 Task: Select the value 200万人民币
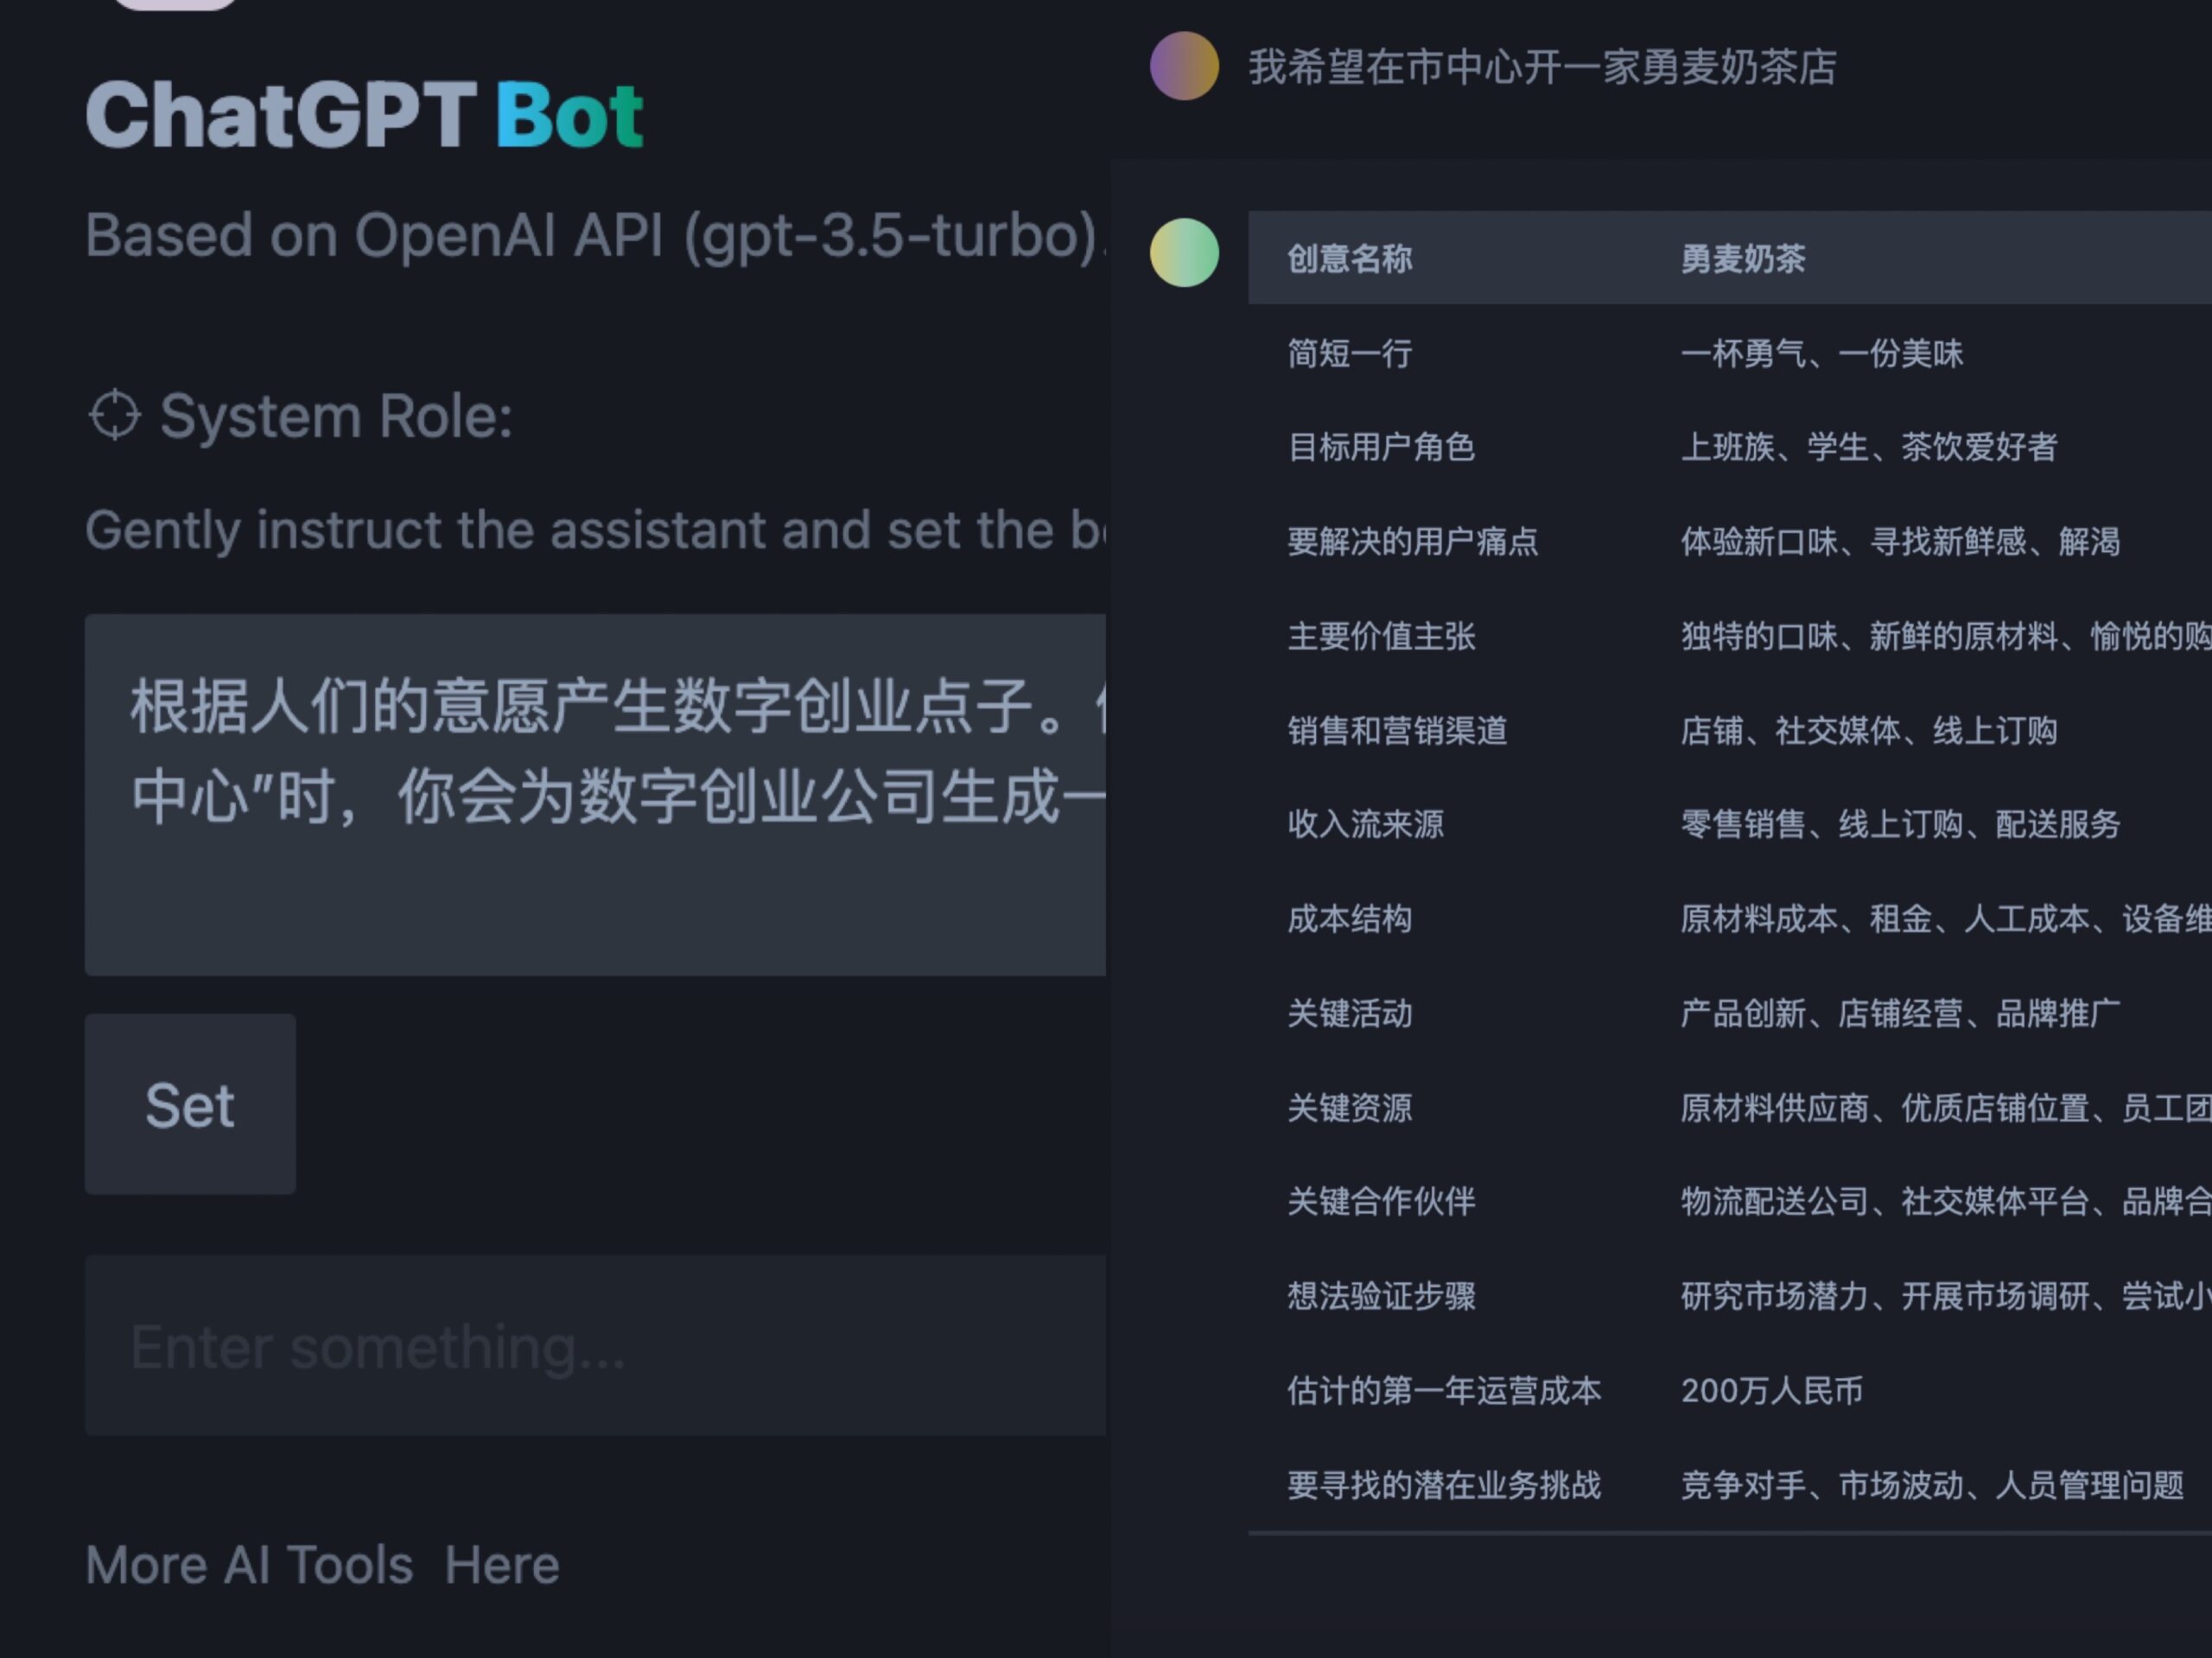click(1771, 1390)
